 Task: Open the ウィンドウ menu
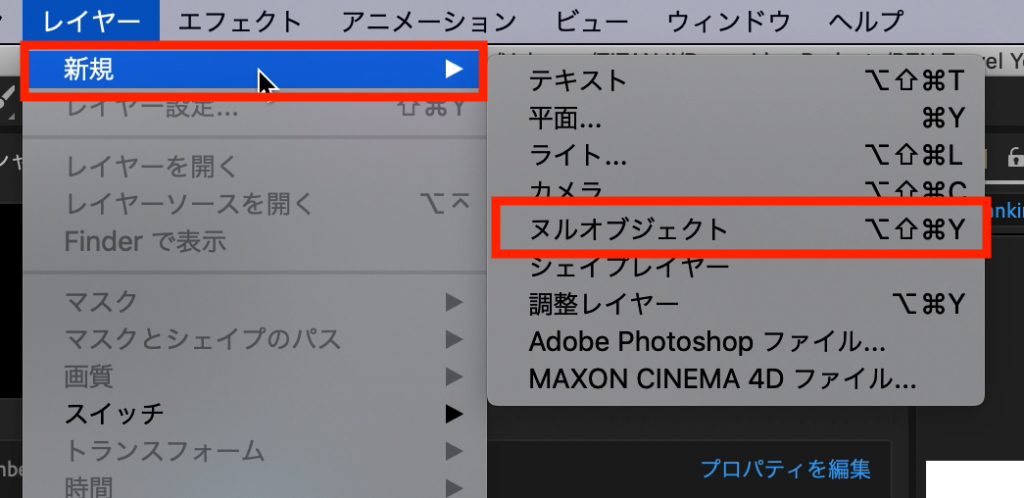tap(728, 21)
